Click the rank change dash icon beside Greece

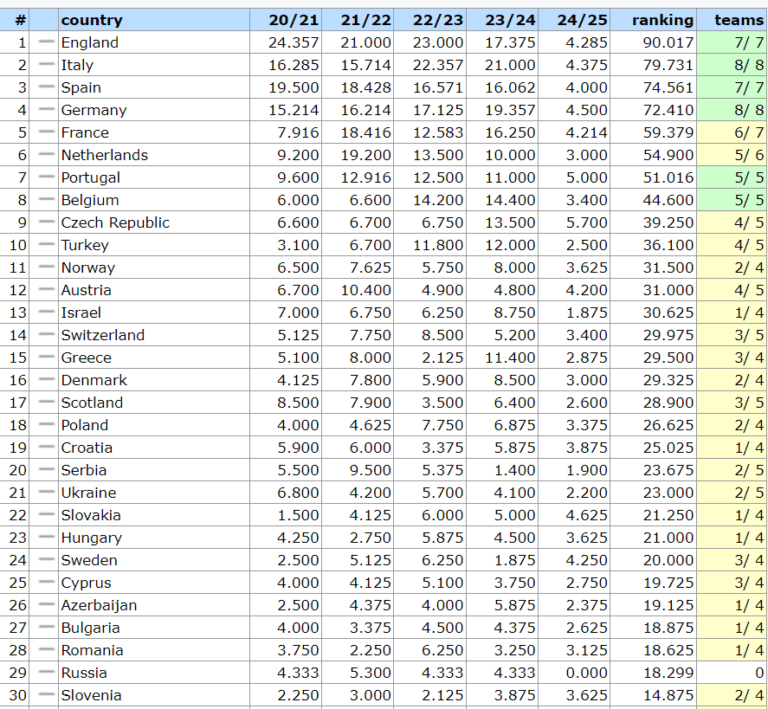click(46, 357)
